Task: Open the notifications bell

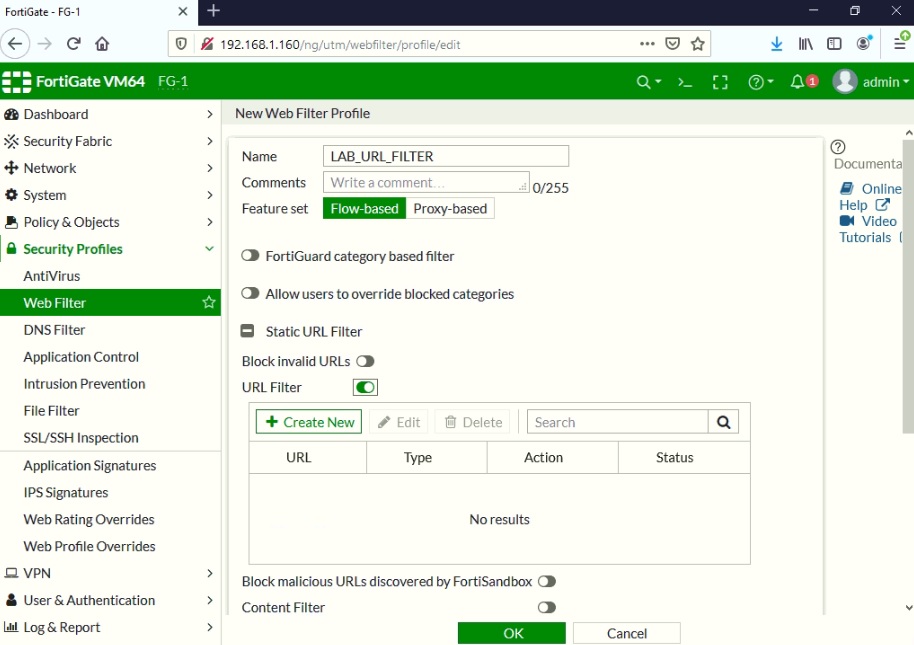Action: pyautogui.click(x=799, y=81)
